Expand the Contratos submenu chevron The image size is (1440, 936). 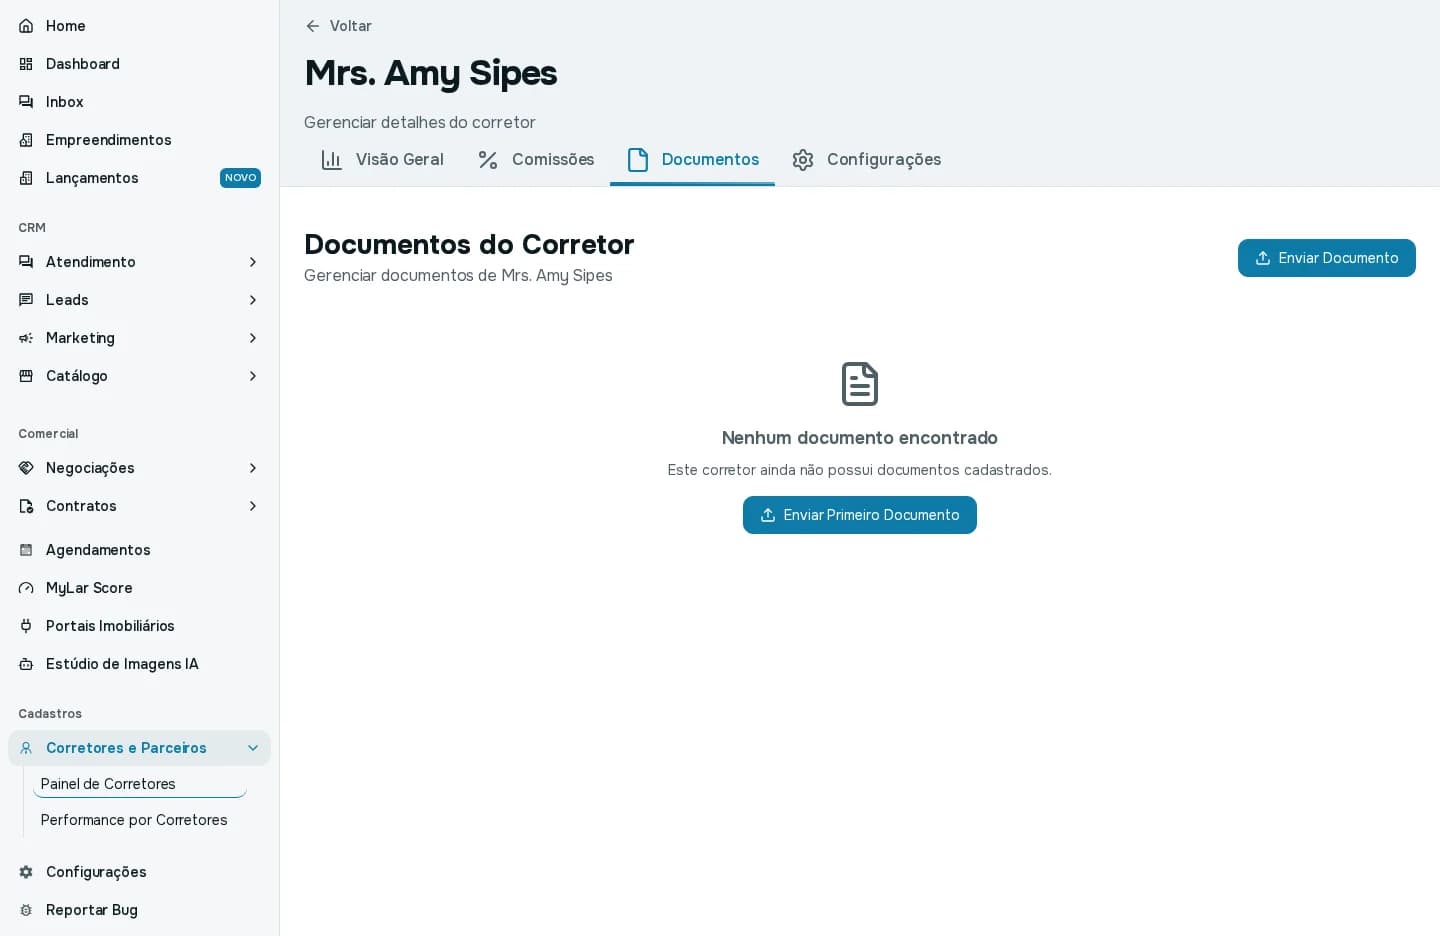[x=253, y=506]
